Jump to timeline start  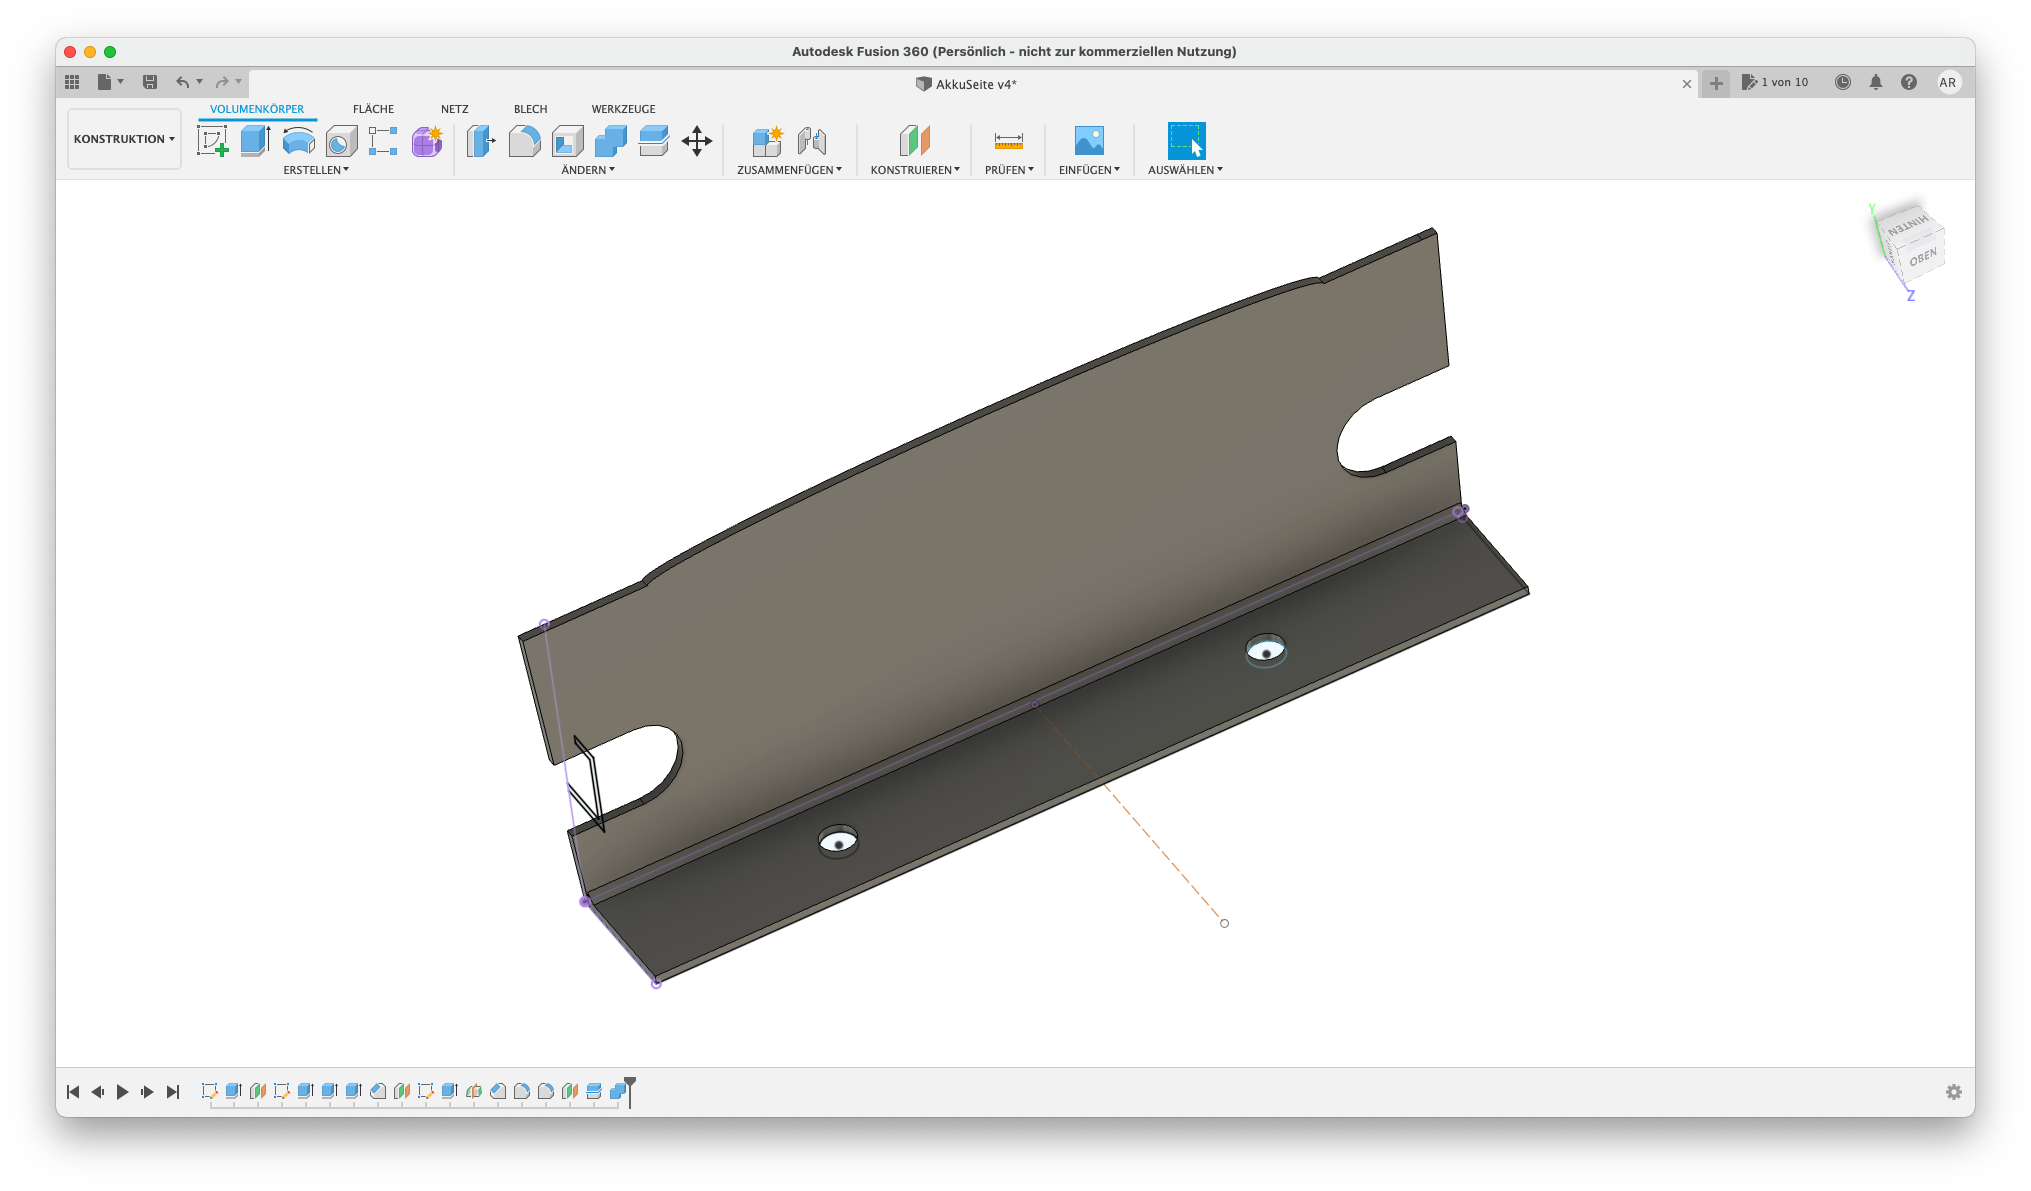click(73, 1092)
